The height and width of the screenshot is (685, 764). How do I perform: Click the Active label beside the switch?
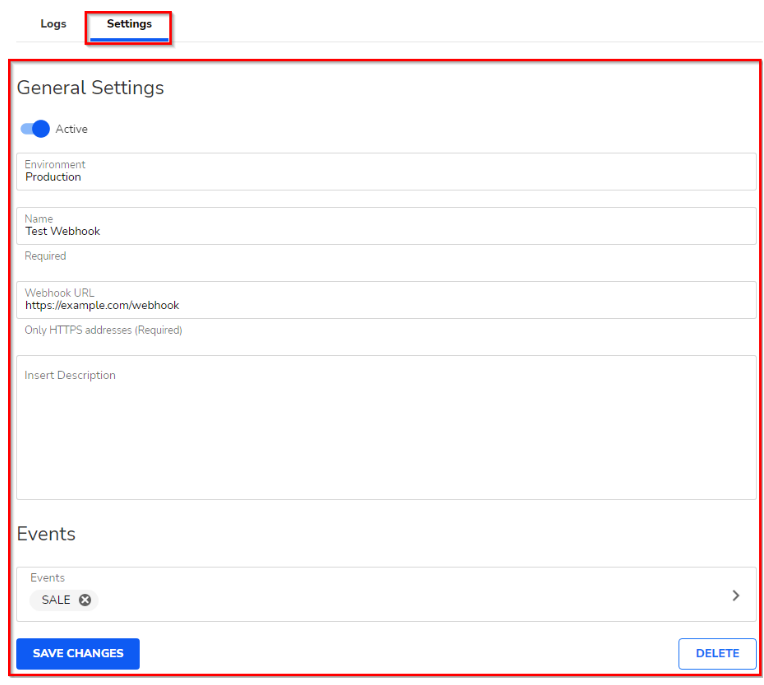click(x=72, y=129)
